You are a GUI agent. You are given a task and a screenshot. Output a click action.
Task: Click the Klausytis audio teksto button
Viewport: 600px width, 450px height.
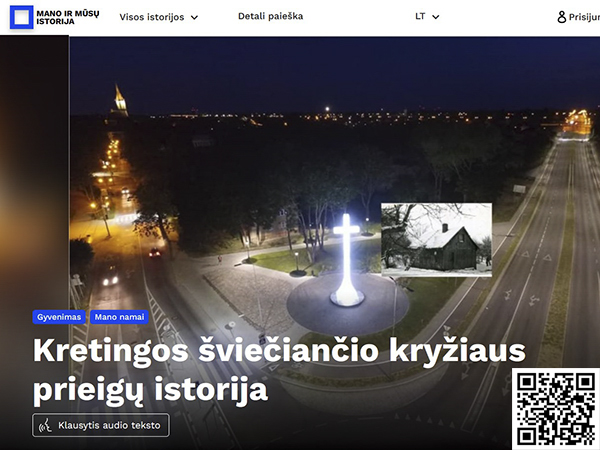101,425
